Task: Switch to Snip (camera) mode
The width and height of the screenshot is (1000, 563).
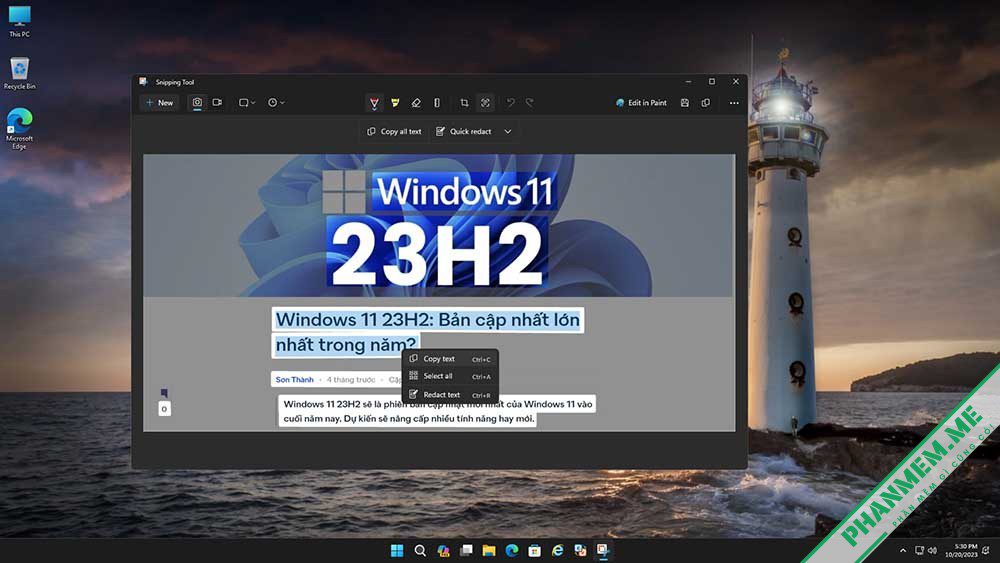Action: [197, 103]
